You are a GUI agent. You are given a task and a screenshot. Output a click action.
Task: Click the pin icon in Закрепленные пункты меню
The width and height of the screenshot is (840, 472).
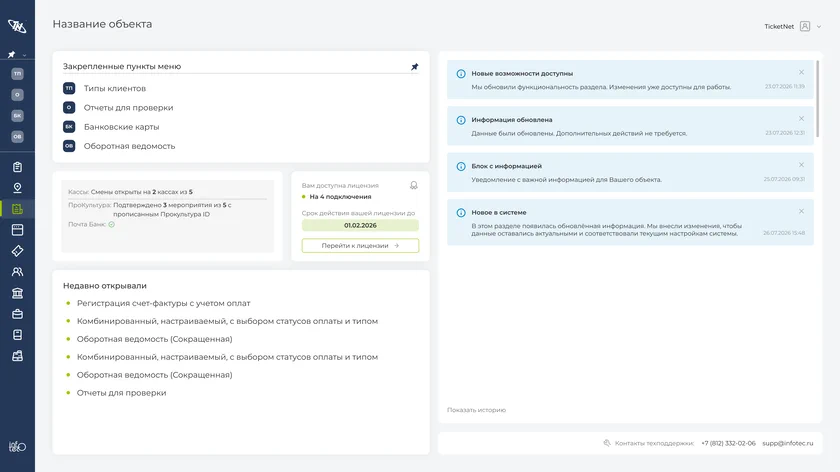point(415,66)
